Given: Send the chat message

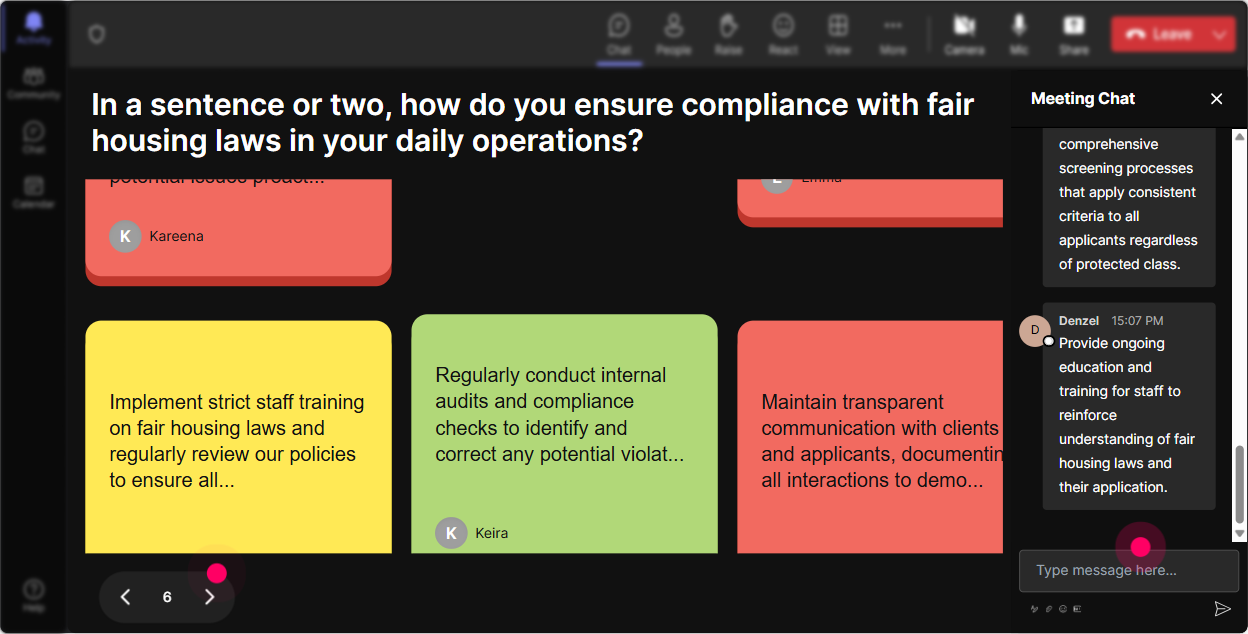Looking at the screenshot, I should point(1222,609).
